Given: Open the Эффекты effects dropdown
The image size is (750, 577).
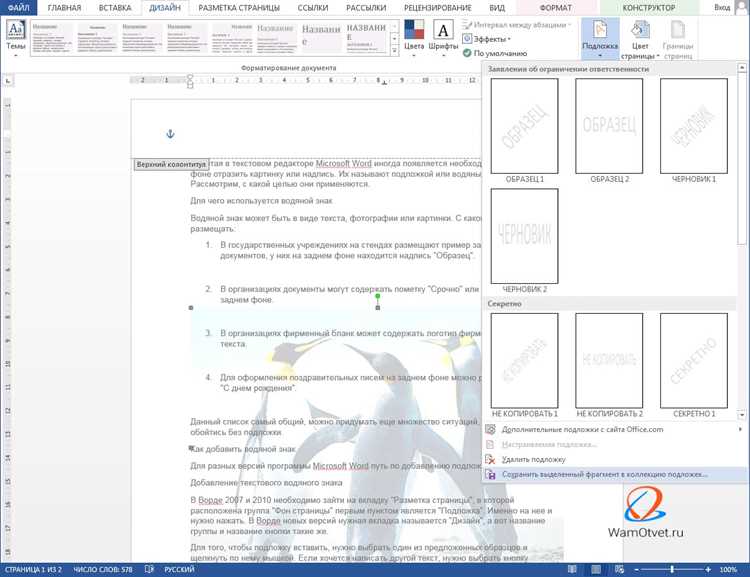Looking at the screenshot, I should pyautogui.click(x=486, y=39).
